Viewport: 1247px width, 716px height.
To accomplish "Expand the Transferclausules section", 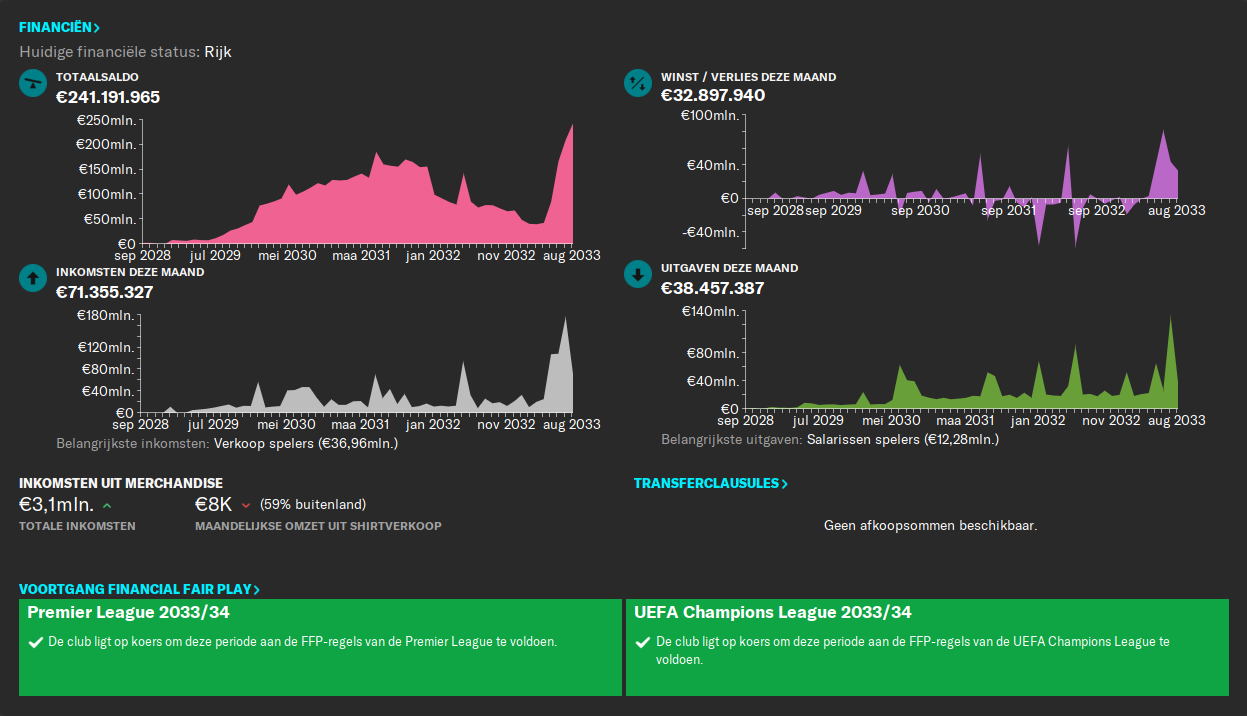I will (x=710, y=484).
